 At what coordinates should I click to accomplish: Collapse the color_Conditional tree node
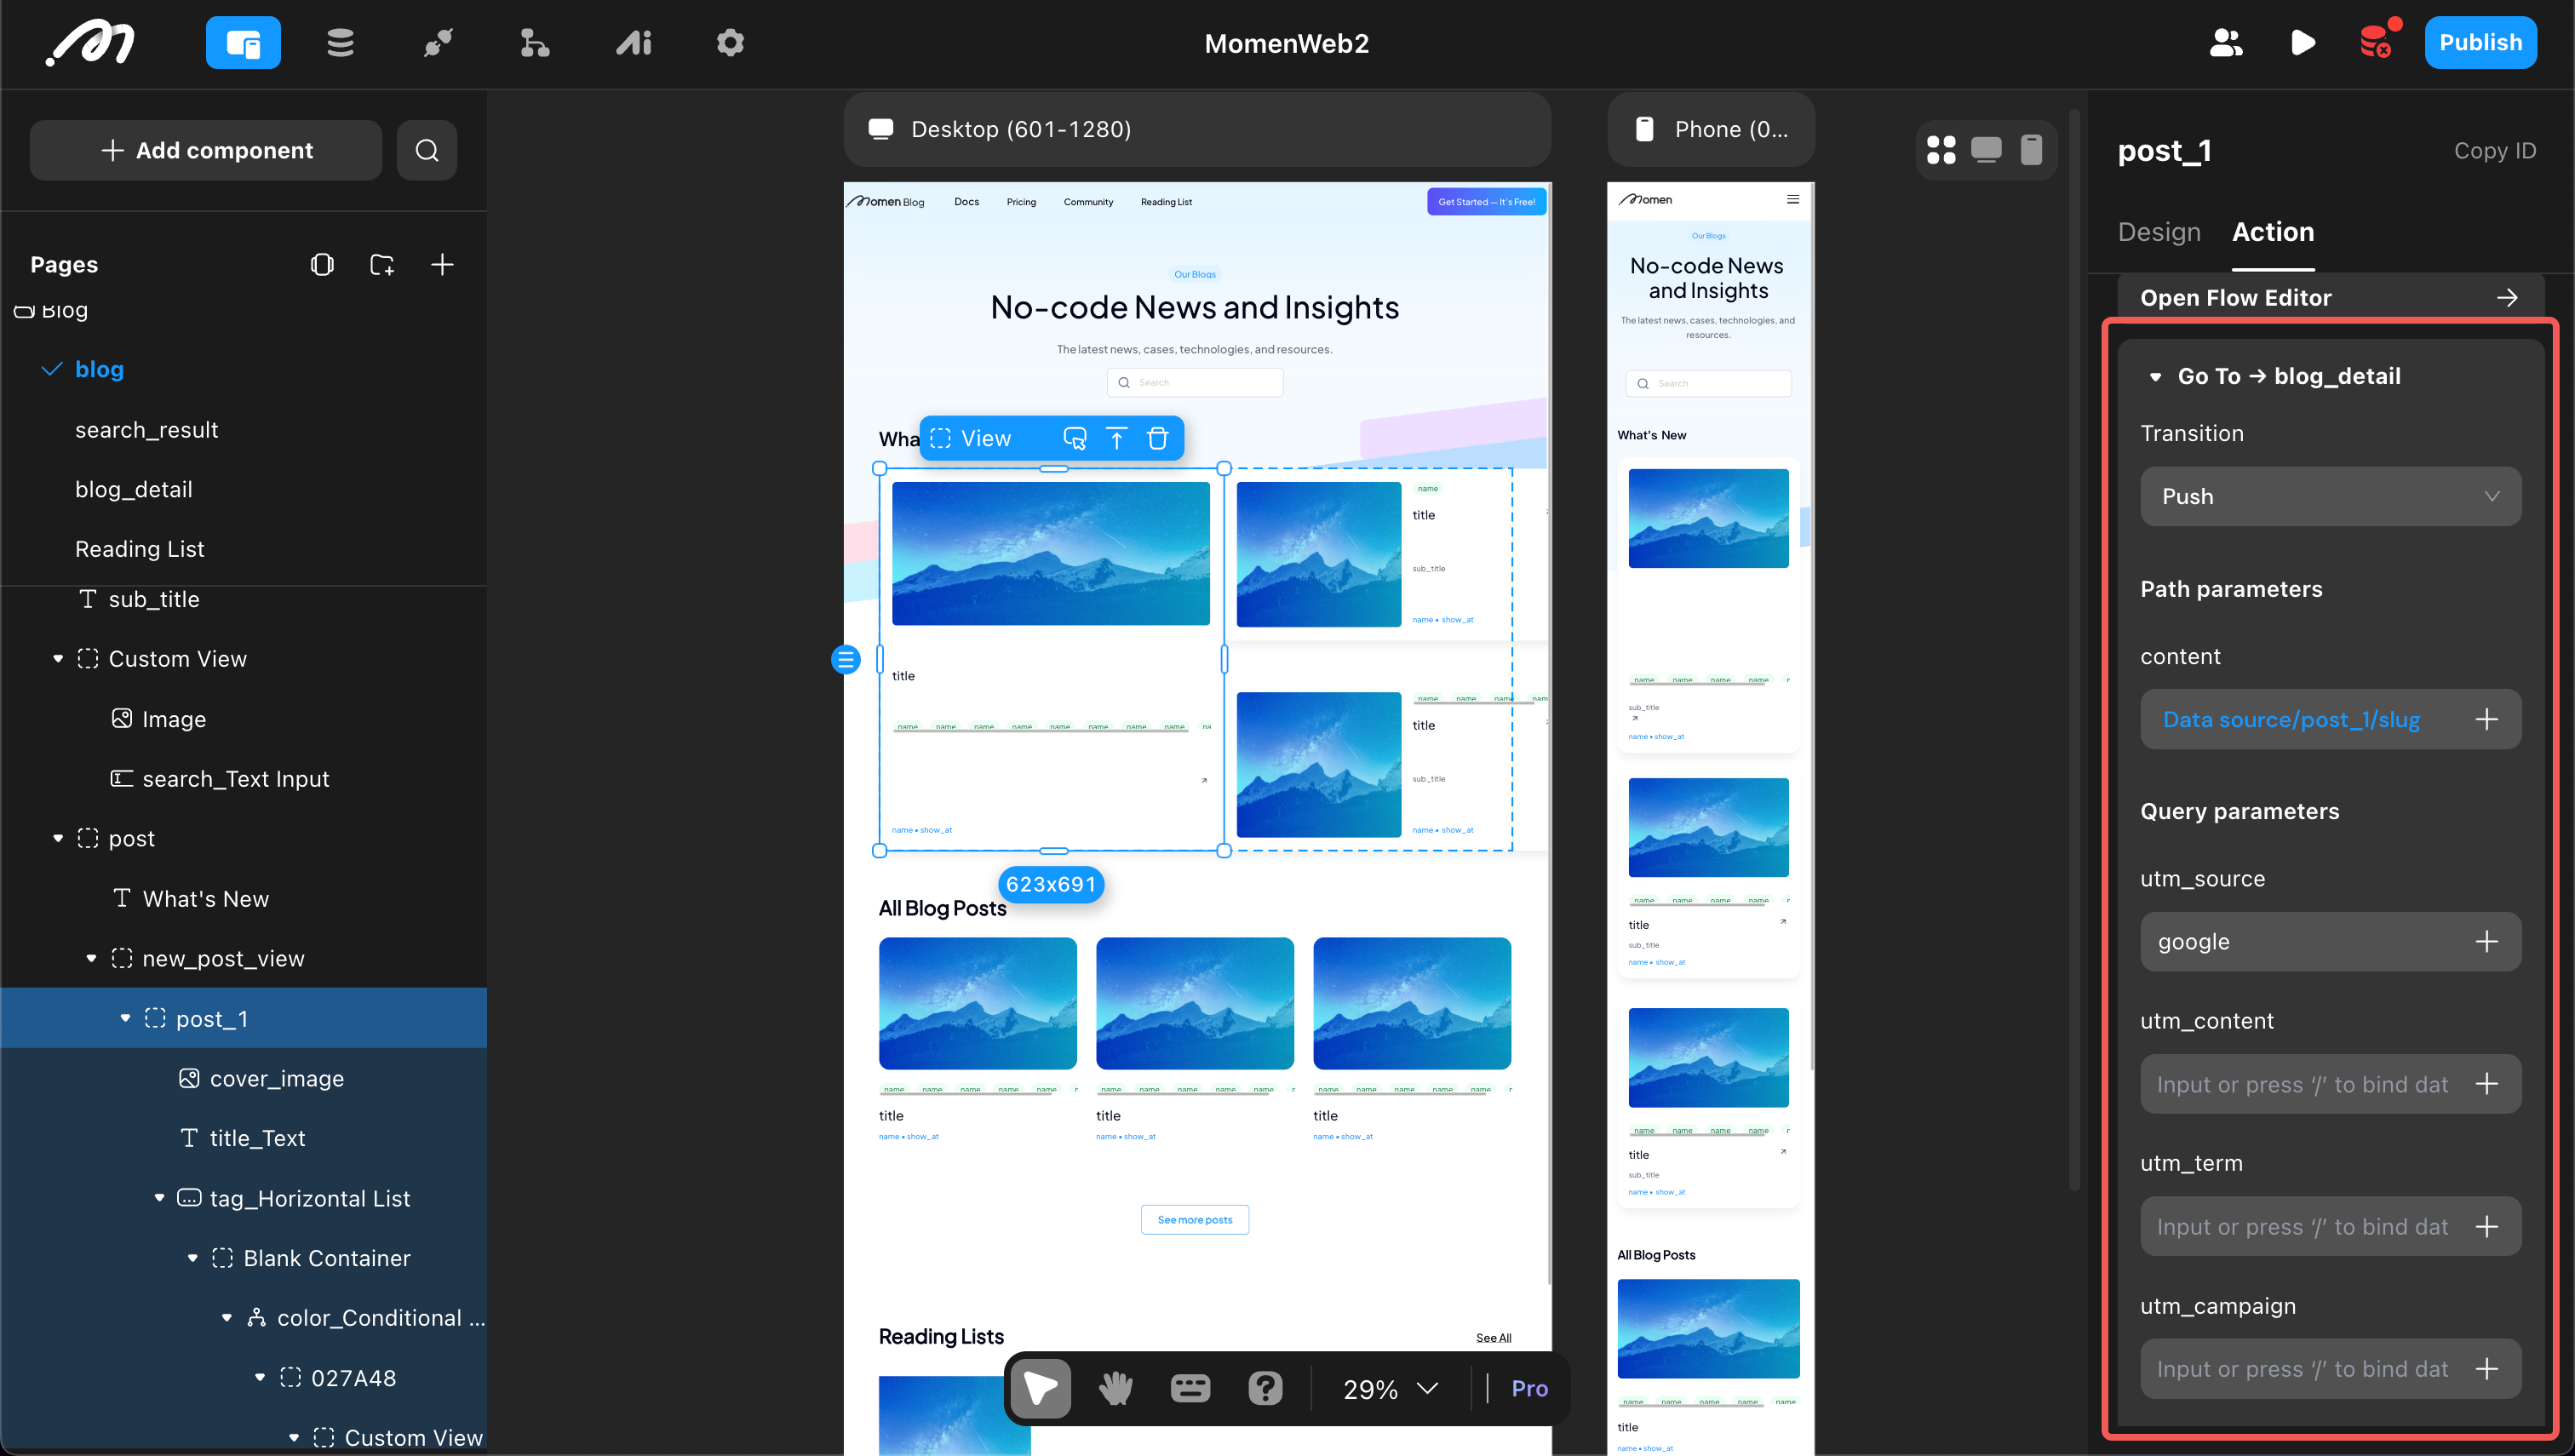[227, 1318]
